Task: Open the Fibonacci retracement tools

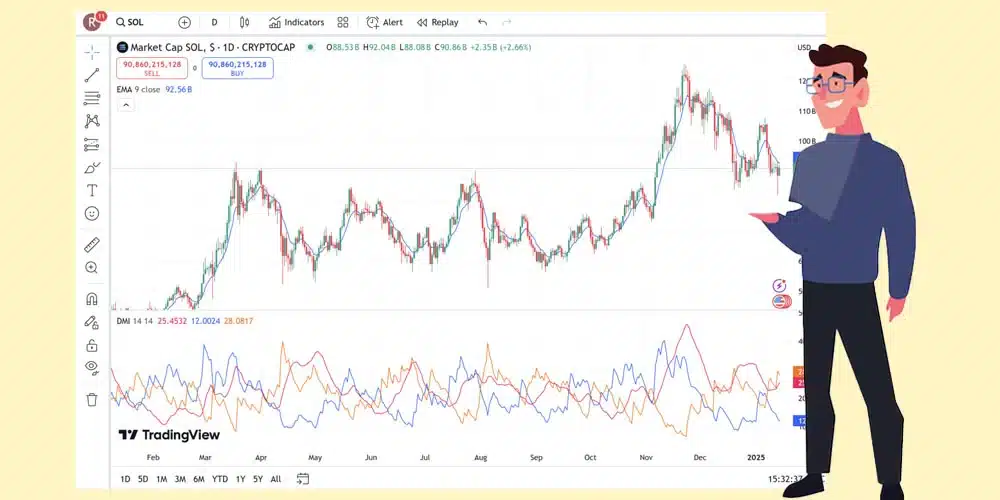Action: pyautogui.click(x=92, y=98)
